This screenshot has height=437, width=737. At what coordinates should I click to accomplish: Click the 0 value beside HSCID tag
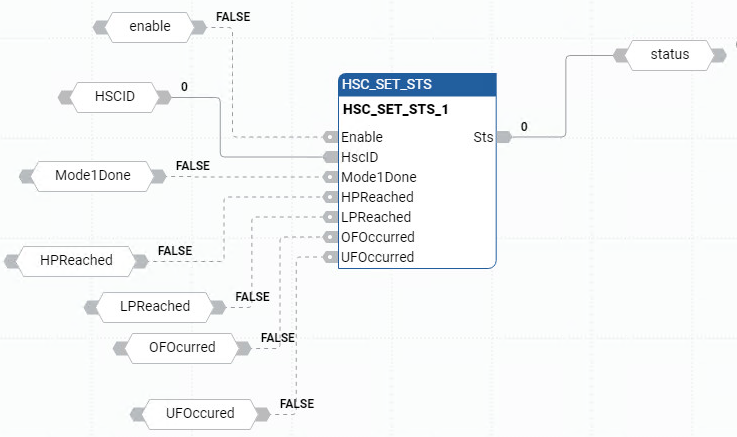pos(184,87)
